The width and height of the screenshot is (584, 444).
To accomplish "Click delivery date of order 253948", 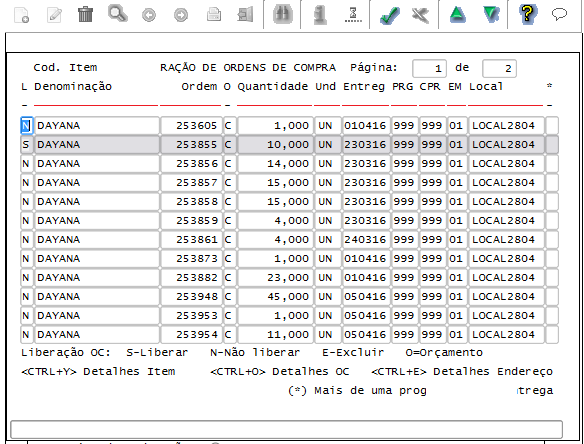I will [366, 296].
